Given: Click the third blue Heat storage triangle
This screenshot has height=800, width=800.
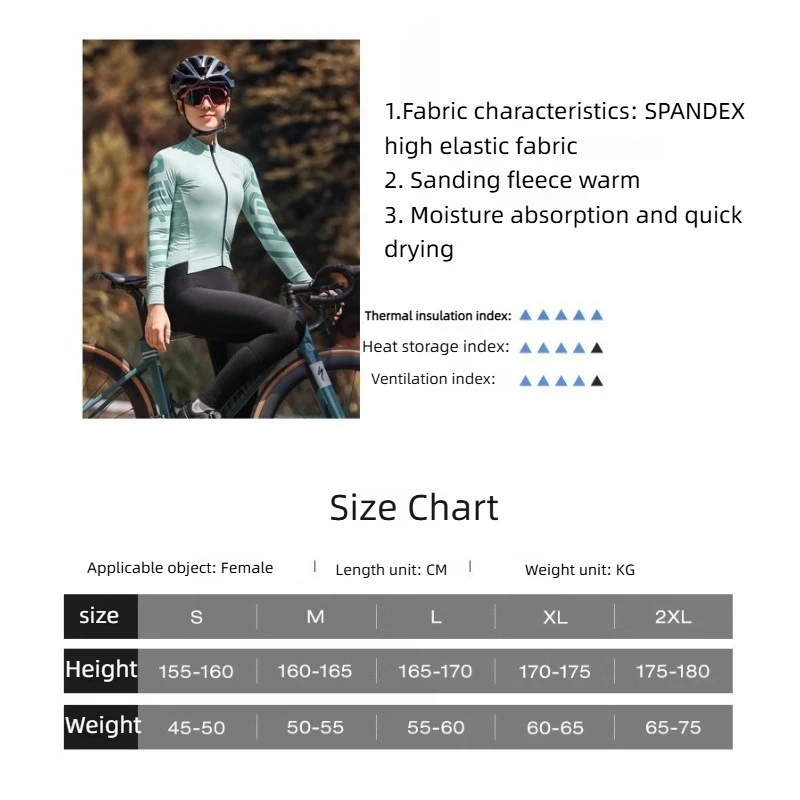Looking at the screenshot, I should coord(561,348).
